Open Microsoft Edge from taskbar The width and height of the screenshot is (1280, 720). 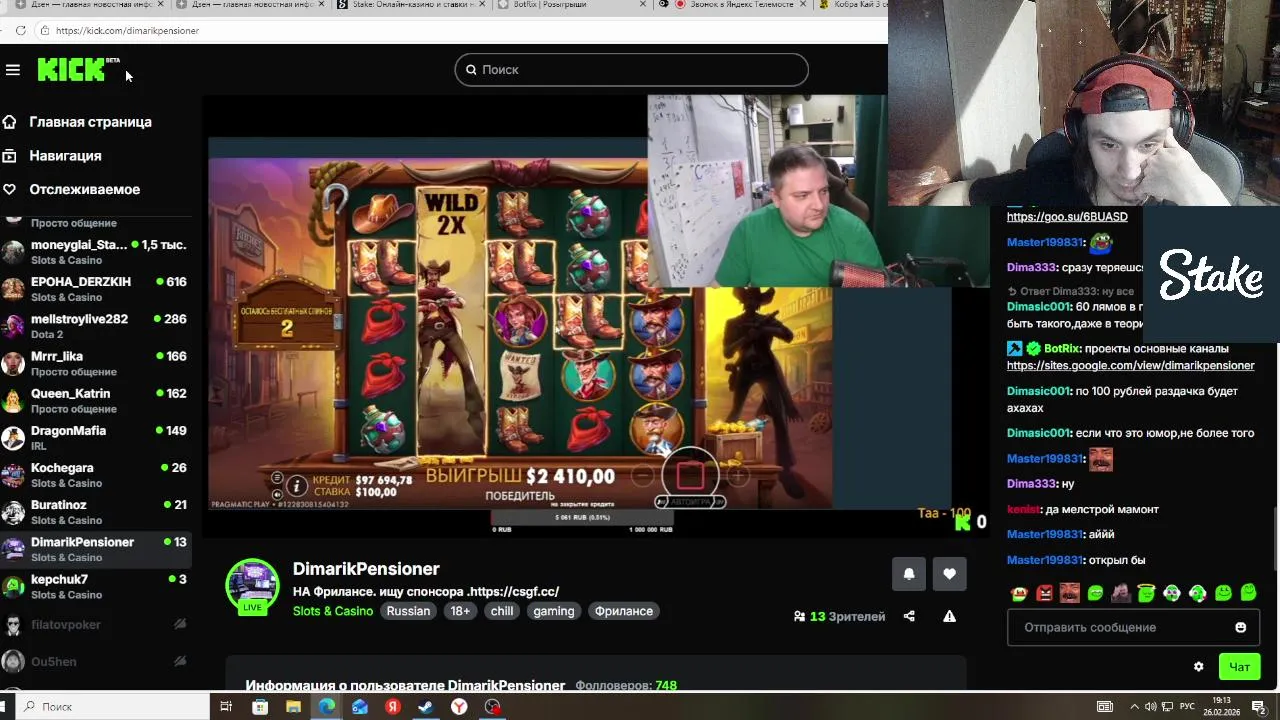pos(327,707)
